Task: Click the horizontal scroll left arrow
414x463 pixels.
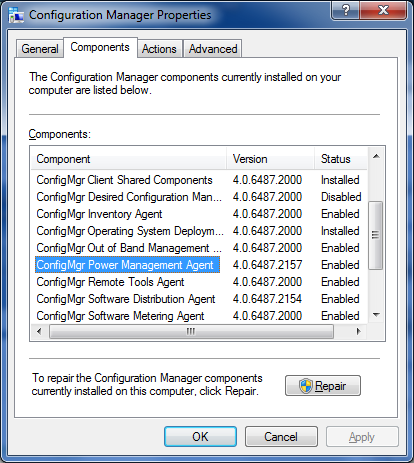Action: click(39, 331)
